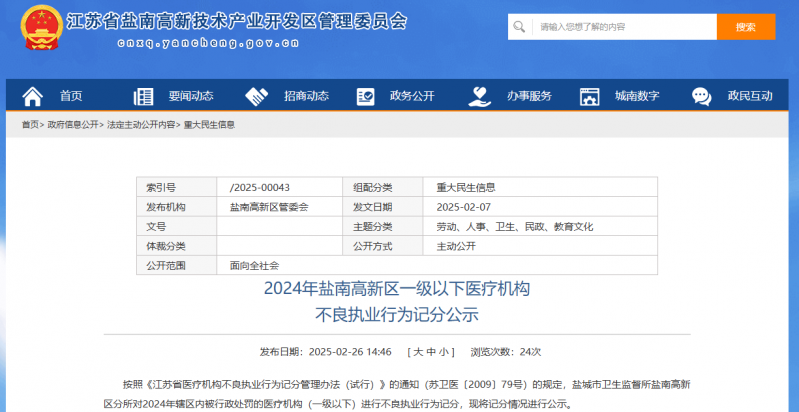Viewport: 799px width, 412px height.
Task: Click the cnxq.yancheng.gov.cn domain text
Action: click(x=208, y=43)
